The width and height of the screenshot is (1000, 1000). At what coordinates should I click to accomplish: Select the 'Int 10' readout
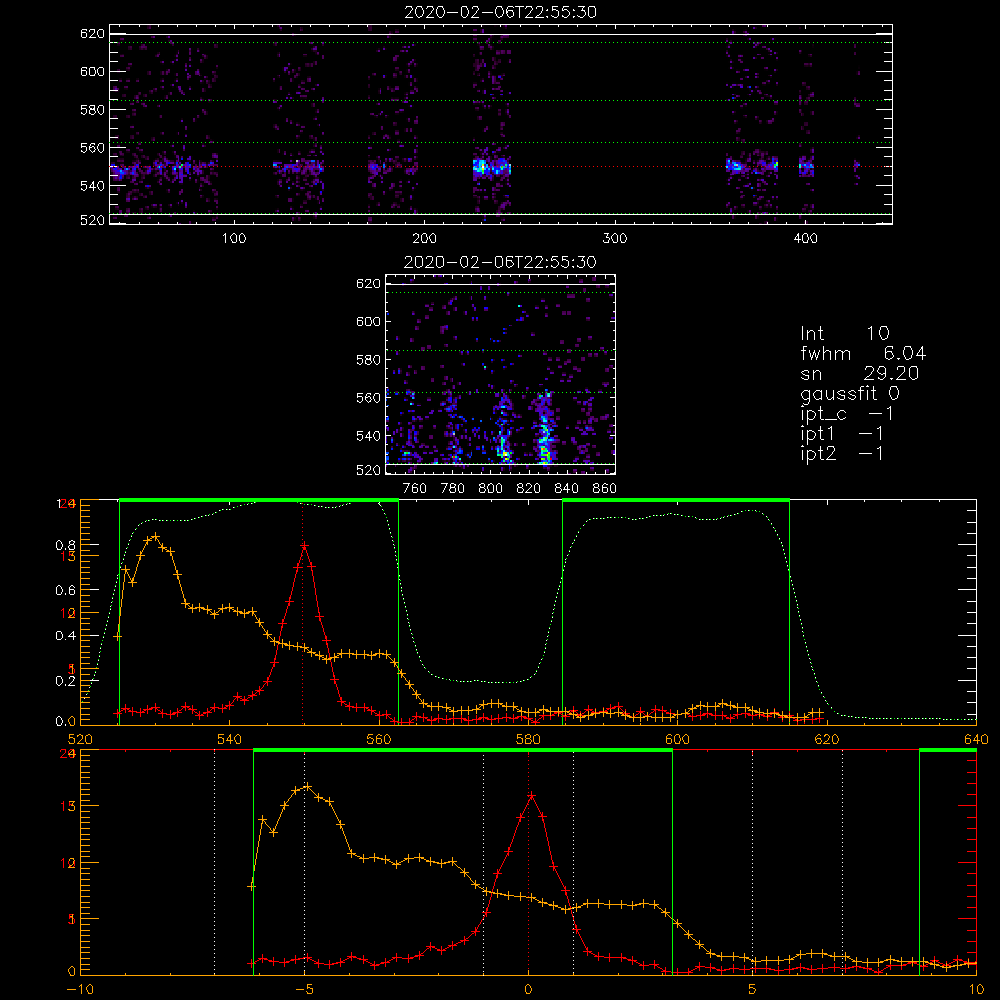tap(844, 333)
